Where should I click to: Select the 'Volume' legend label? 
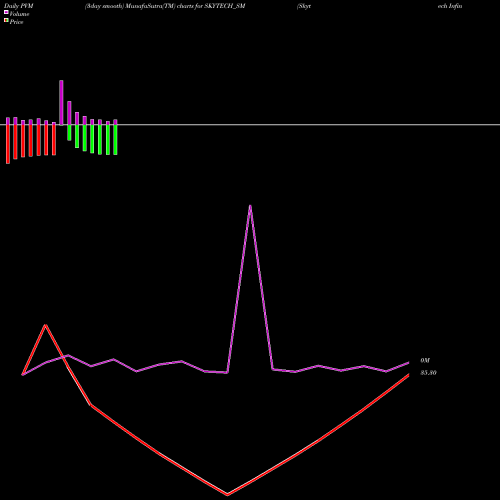[19, 14]
